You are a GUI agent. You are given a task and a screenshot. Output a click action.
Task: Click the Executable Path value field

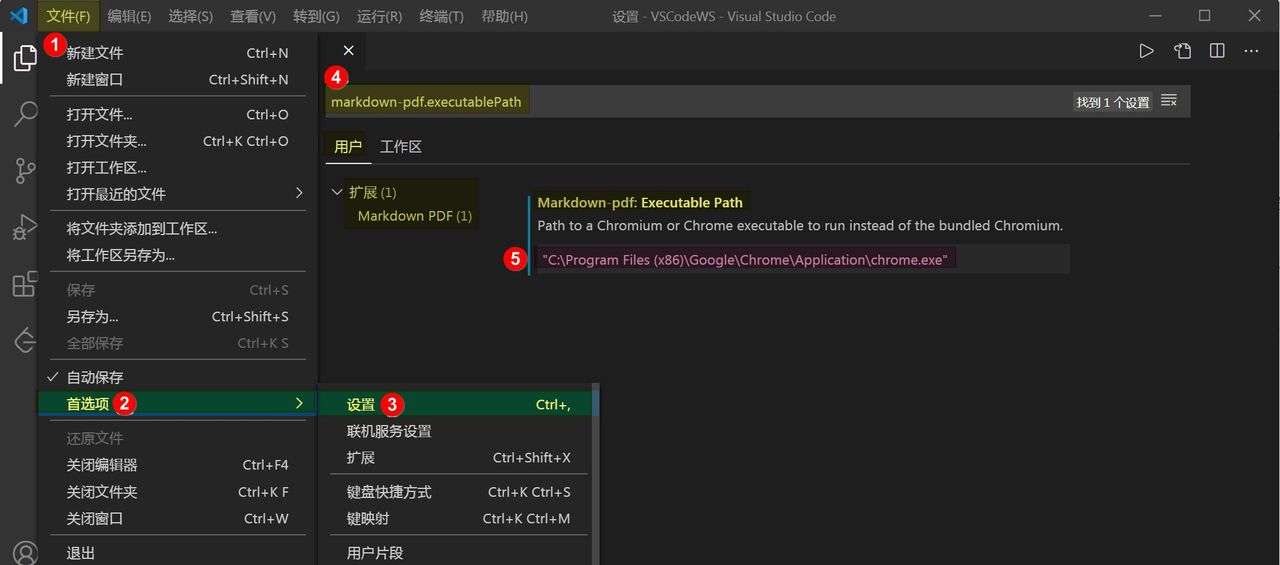(803, 259)
